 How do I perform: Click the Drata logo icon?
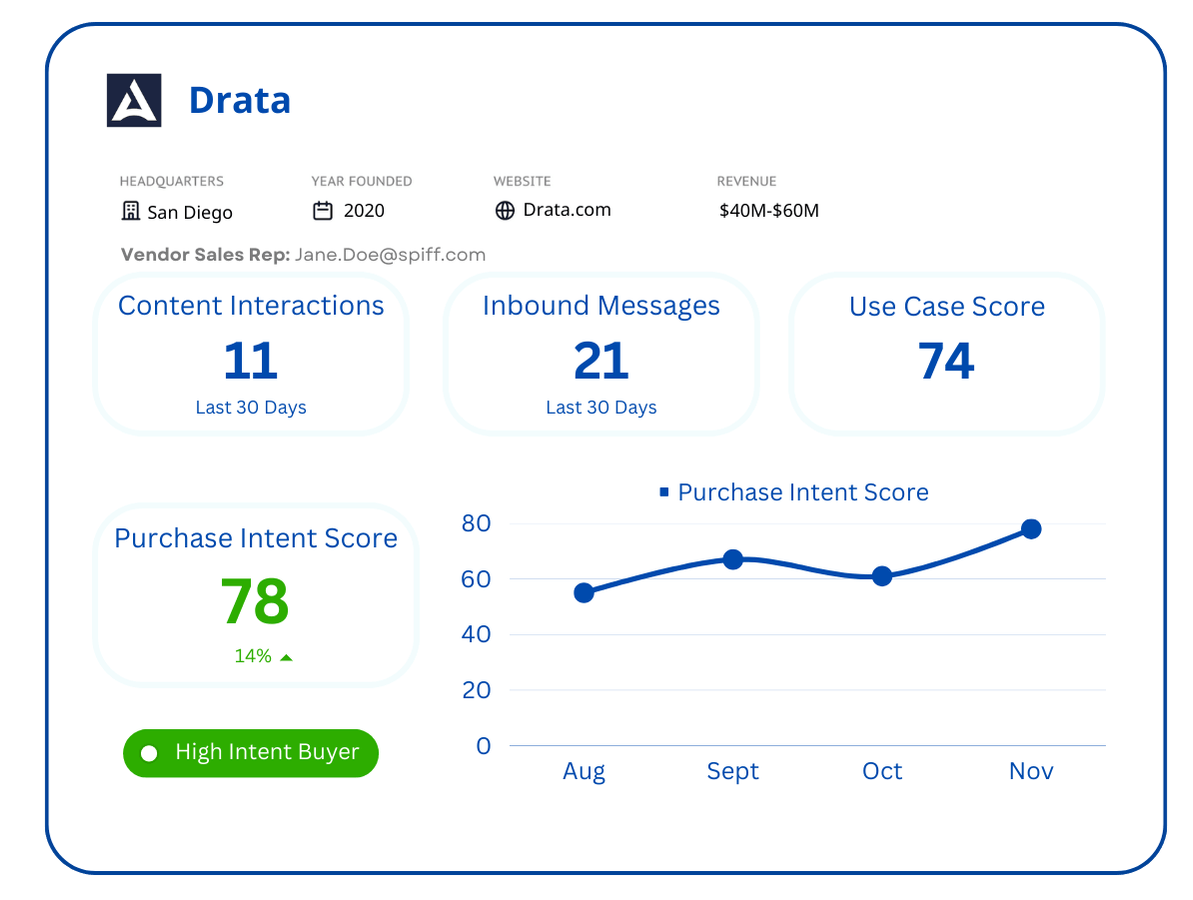(134, 100)
